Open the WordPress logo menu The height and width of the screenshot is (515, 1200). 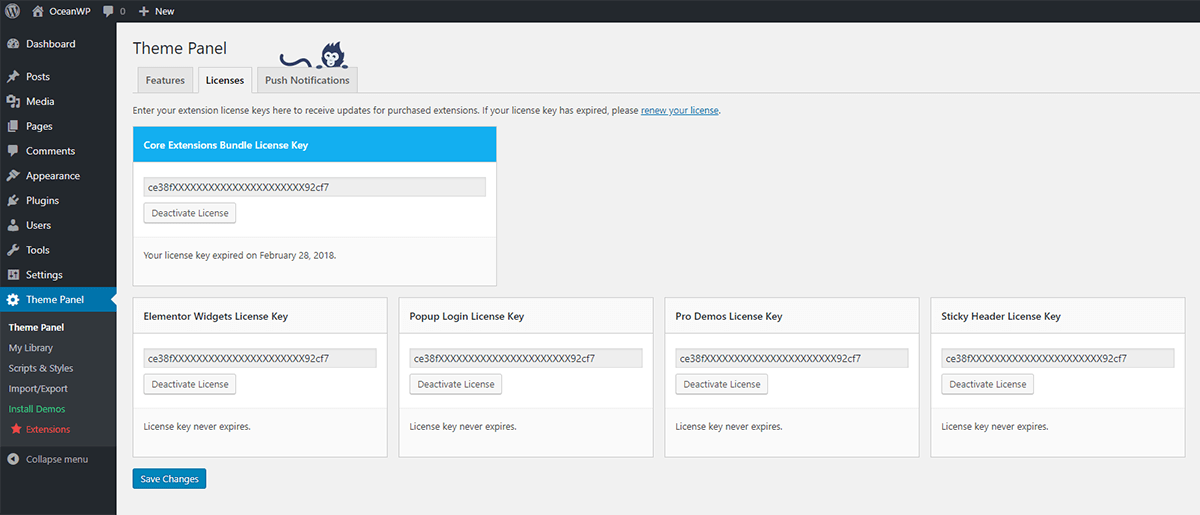click(x=12, y=11)
